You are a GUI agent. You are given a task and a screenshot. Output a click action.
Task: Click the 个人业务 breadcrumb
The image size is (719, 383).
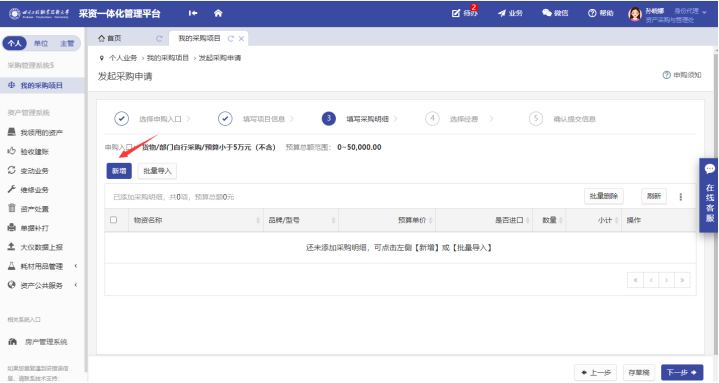123,58
